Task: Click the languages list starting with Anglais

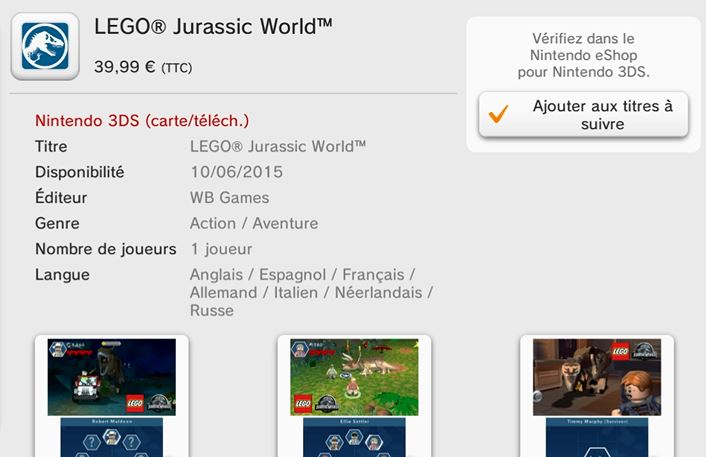Action: point(311,293)
